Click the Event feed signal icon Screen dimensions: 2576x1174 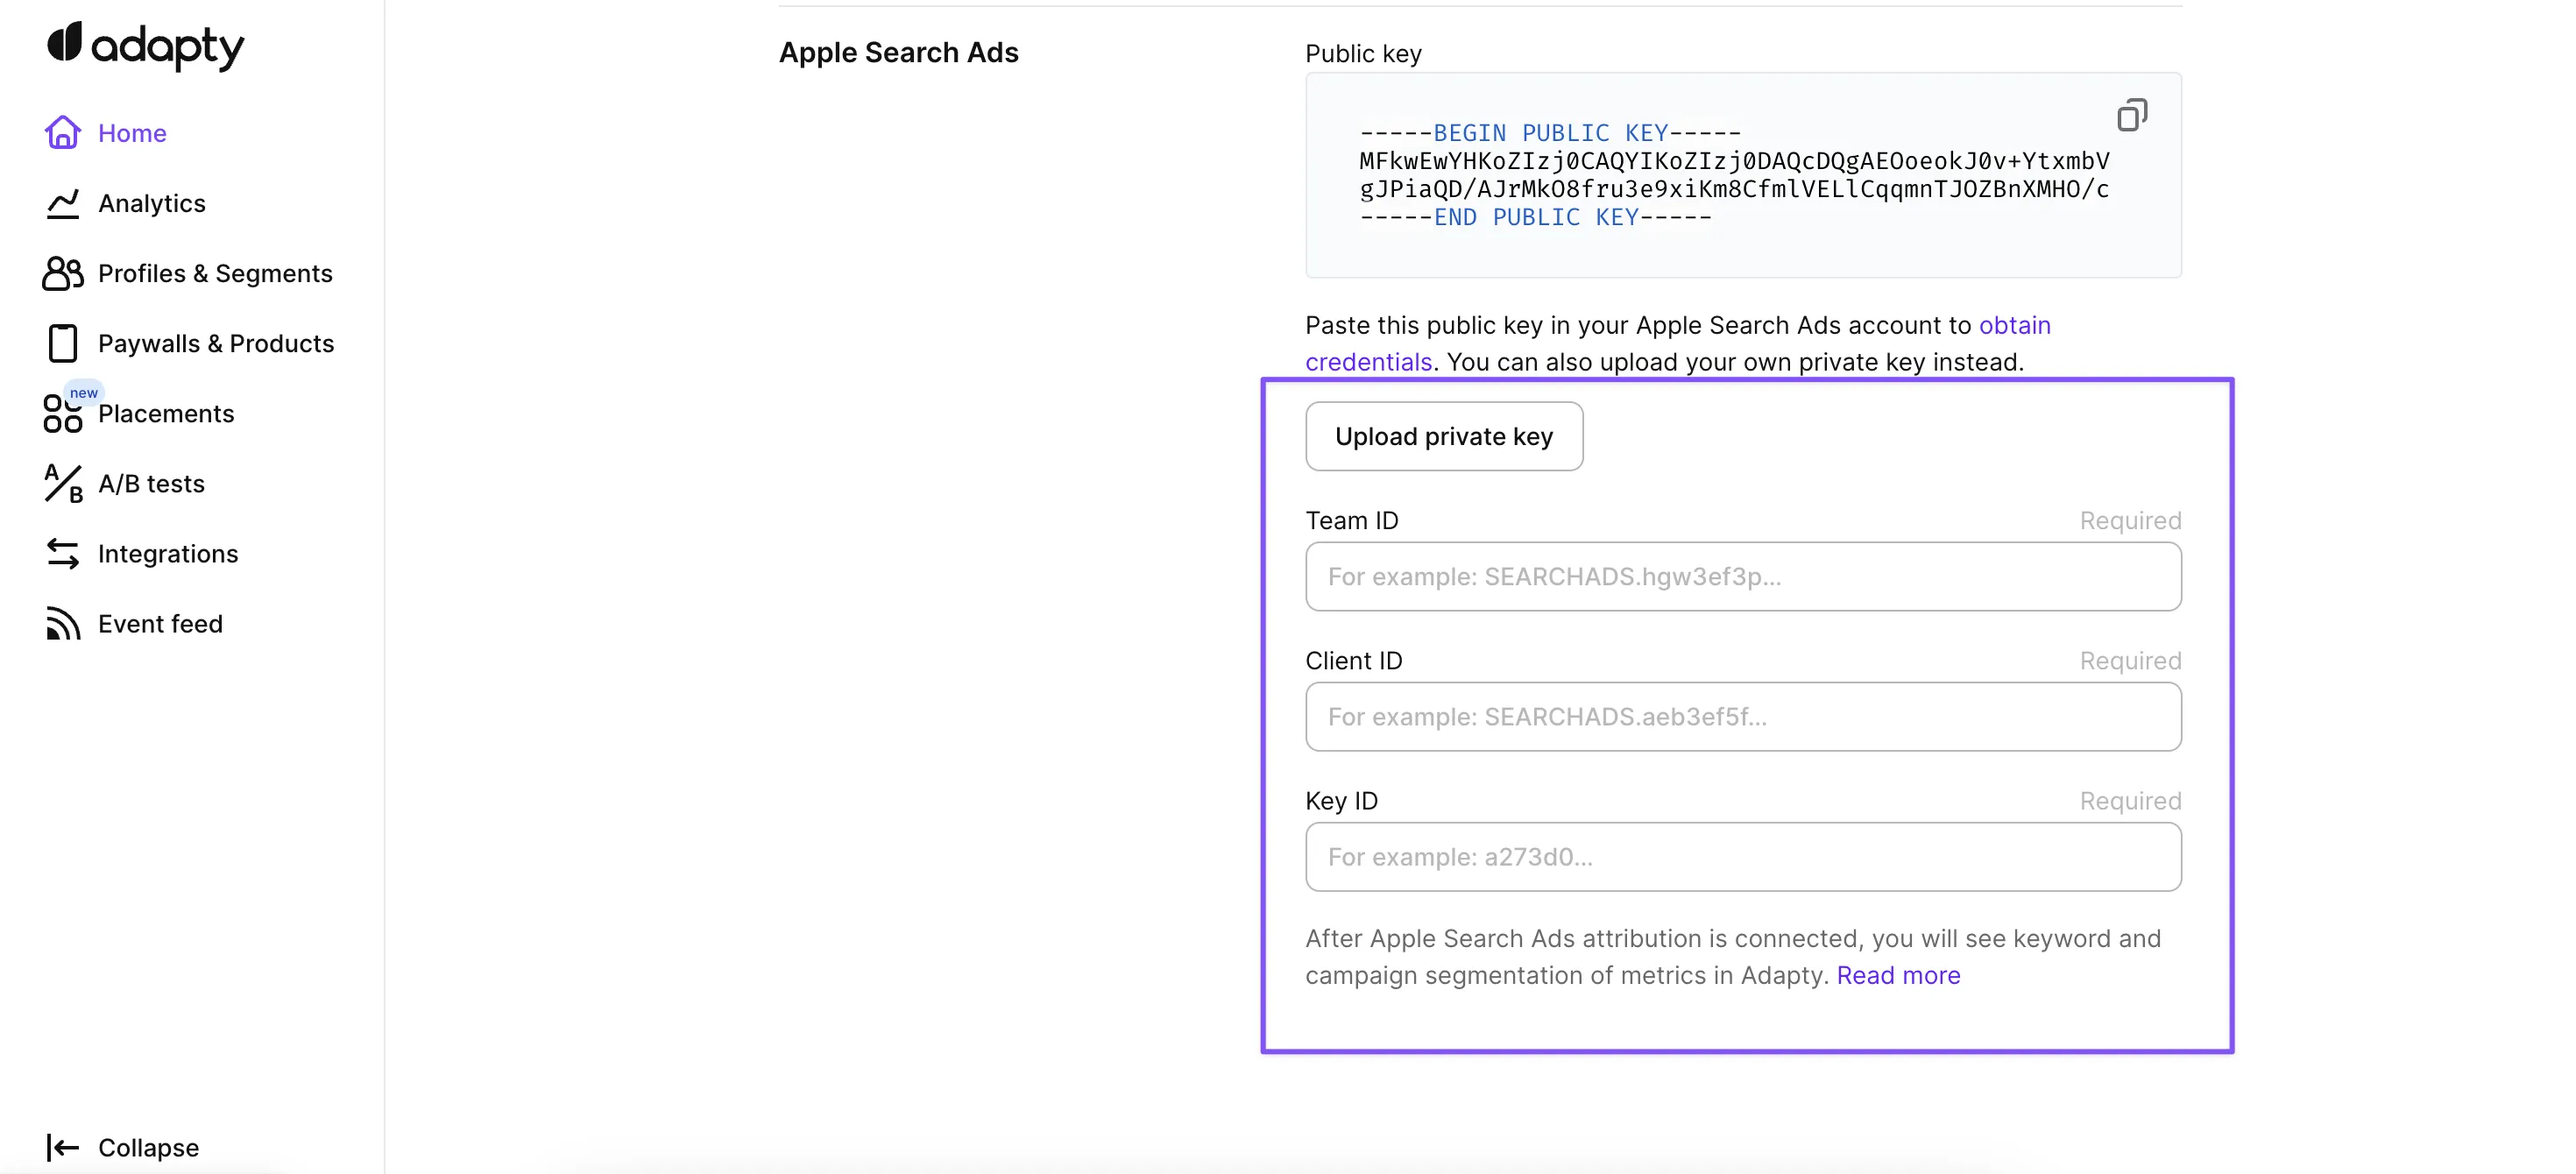[x=62, y=623]
